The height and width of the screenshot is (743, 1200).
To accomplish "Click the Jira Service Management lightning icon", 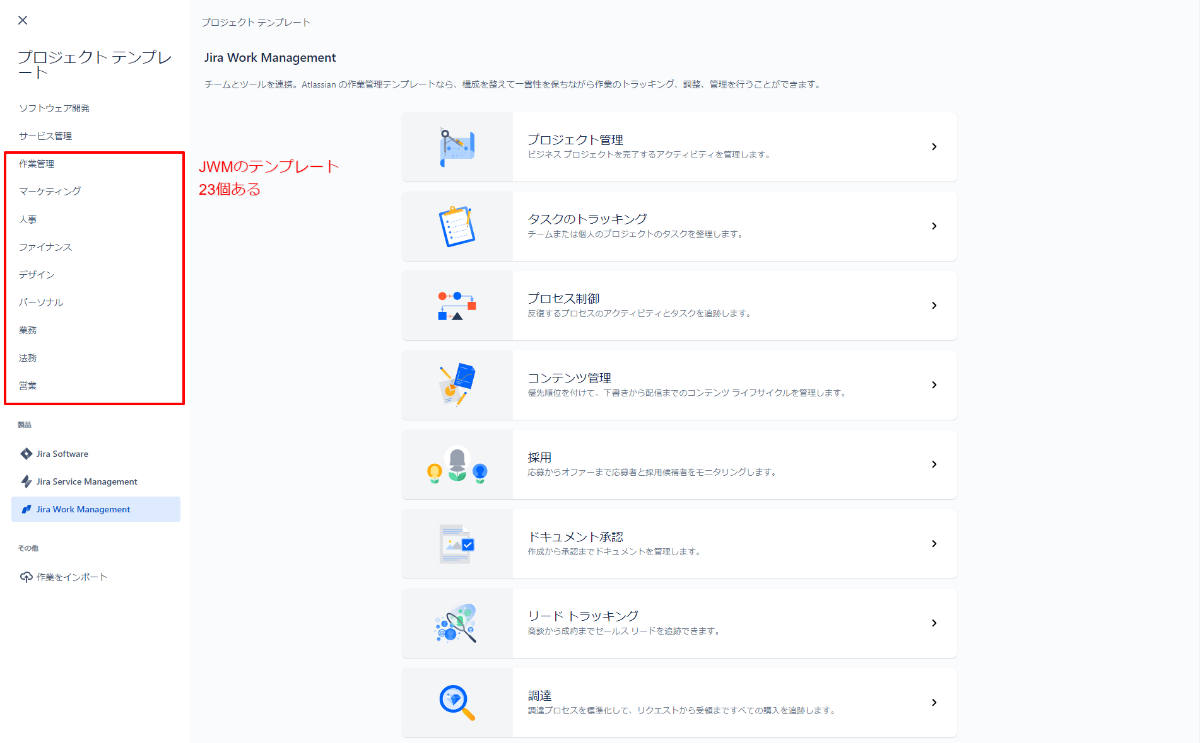I will click(26, 481).
